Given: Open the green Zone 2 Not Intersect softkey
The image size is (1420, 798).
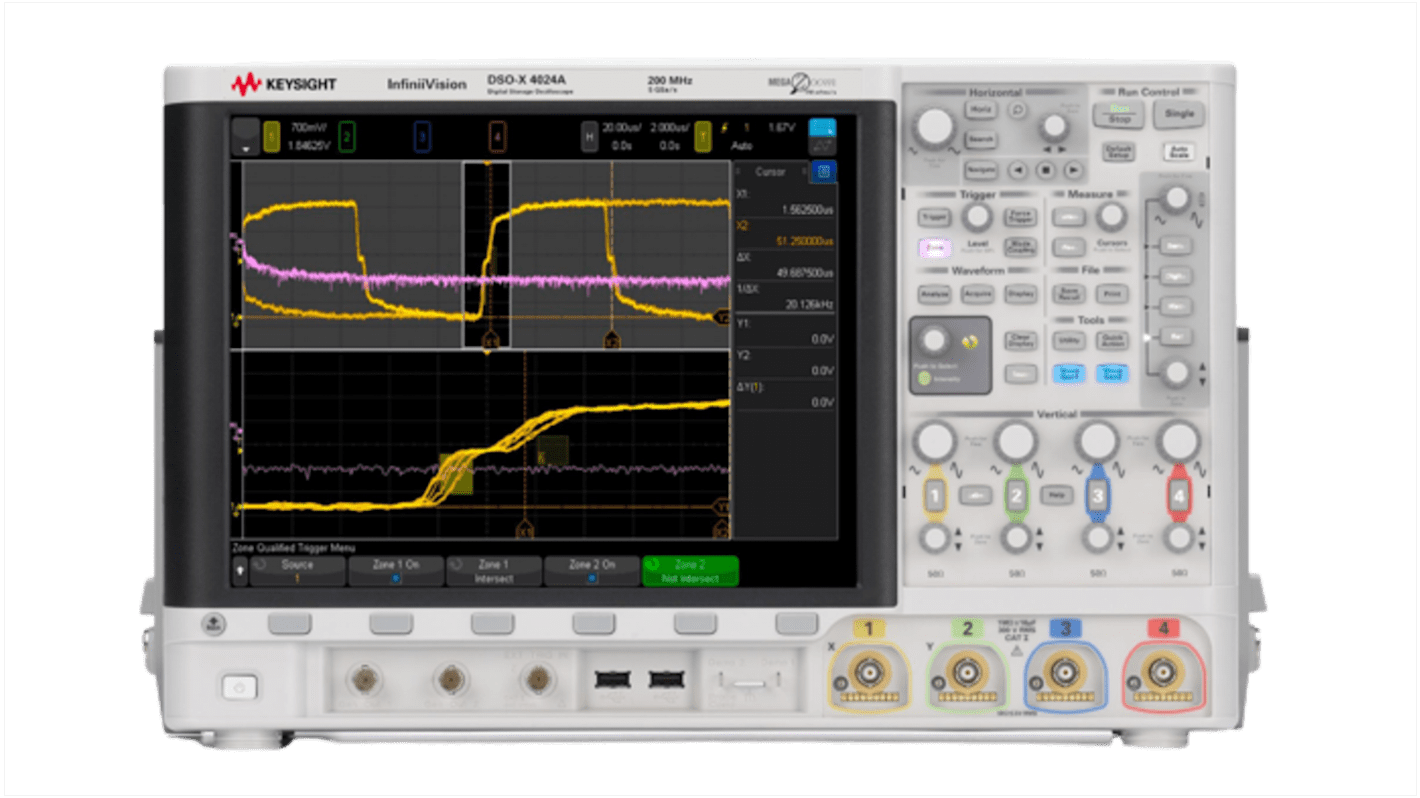Looking at the screenshot, I should click(690, 571).
